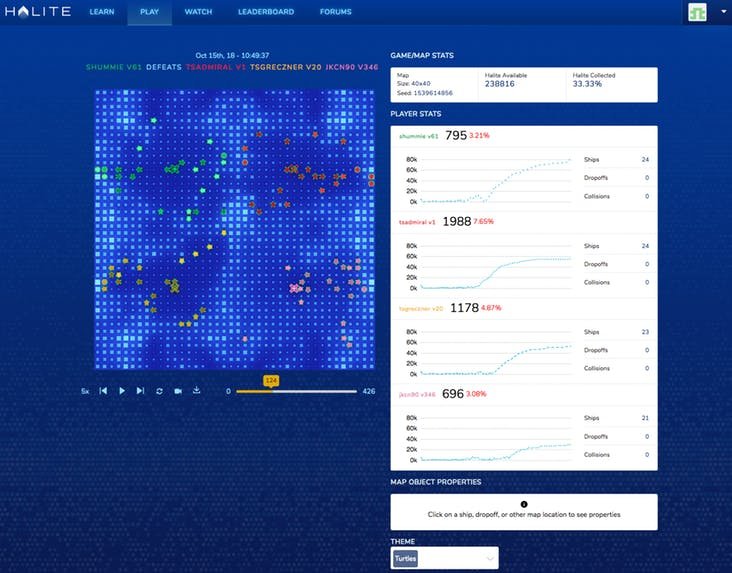Click the info icon in Map Object Properties
The image size is (732, 573).
tap(524, 504)
